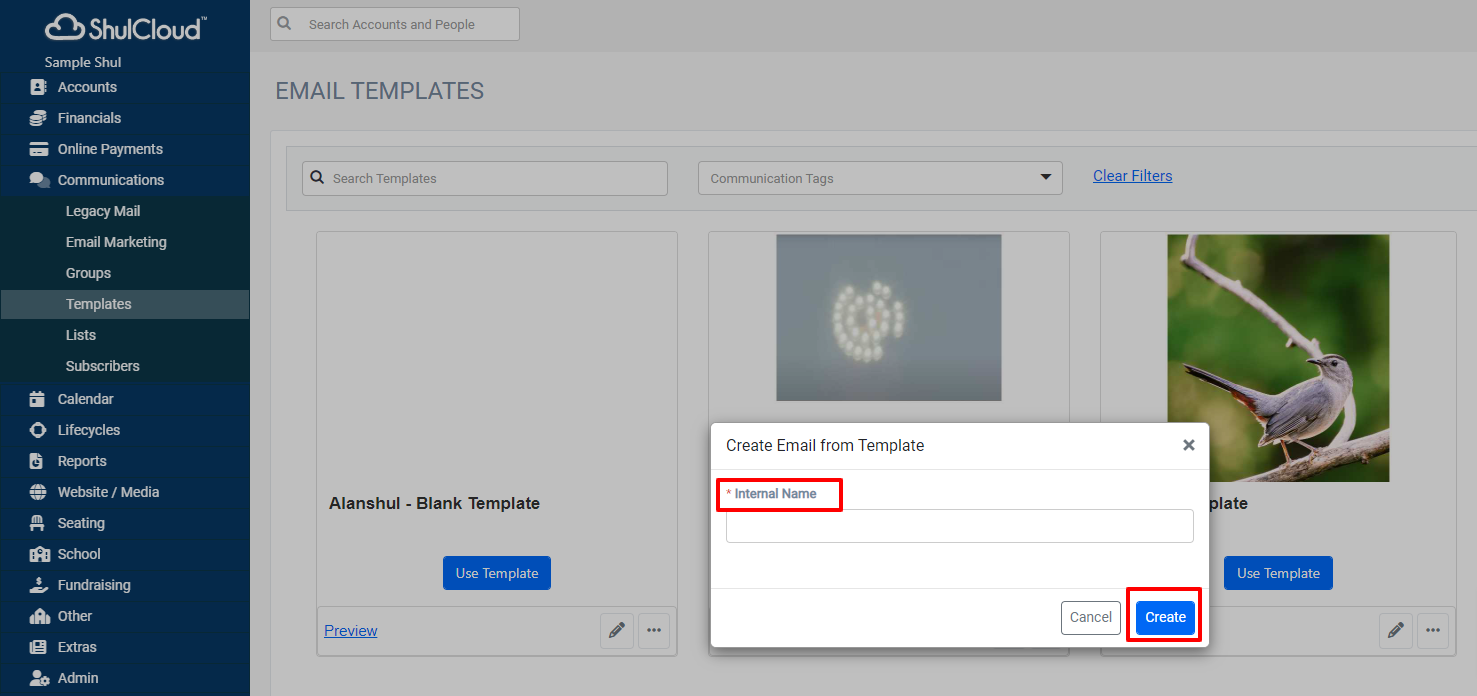
Task: Click Create in the template dialog
Action: pyautogui.click(x=1164, y=617)
